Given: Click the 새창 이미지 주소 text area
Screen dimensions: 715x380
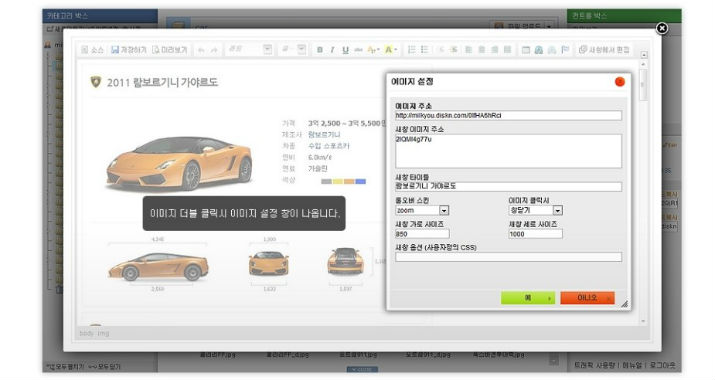Looking at the screenshot, I should (508, 151).
